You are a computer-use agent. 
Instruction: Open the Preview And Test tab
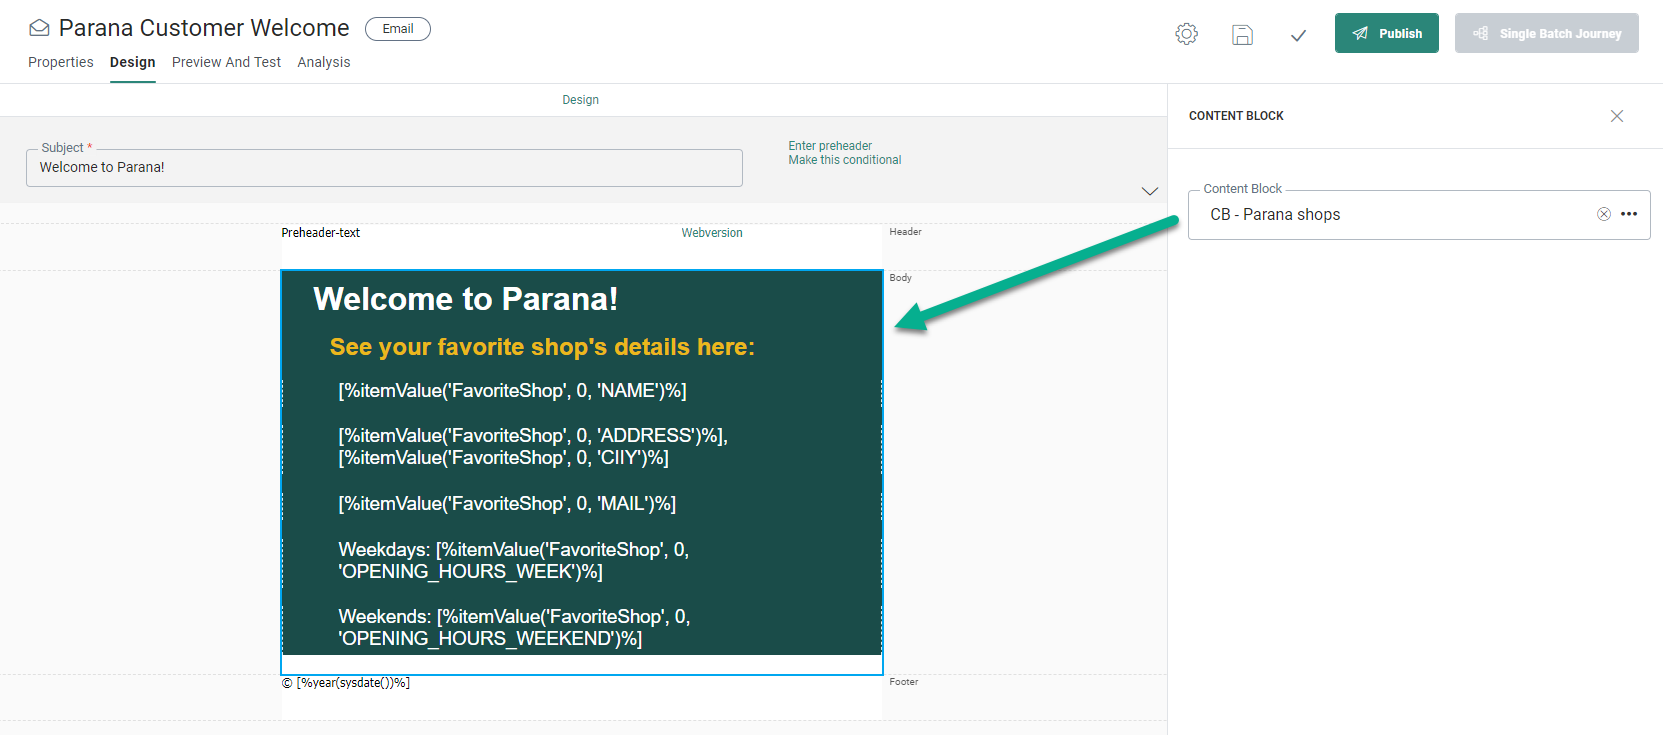tap(226, 62)
